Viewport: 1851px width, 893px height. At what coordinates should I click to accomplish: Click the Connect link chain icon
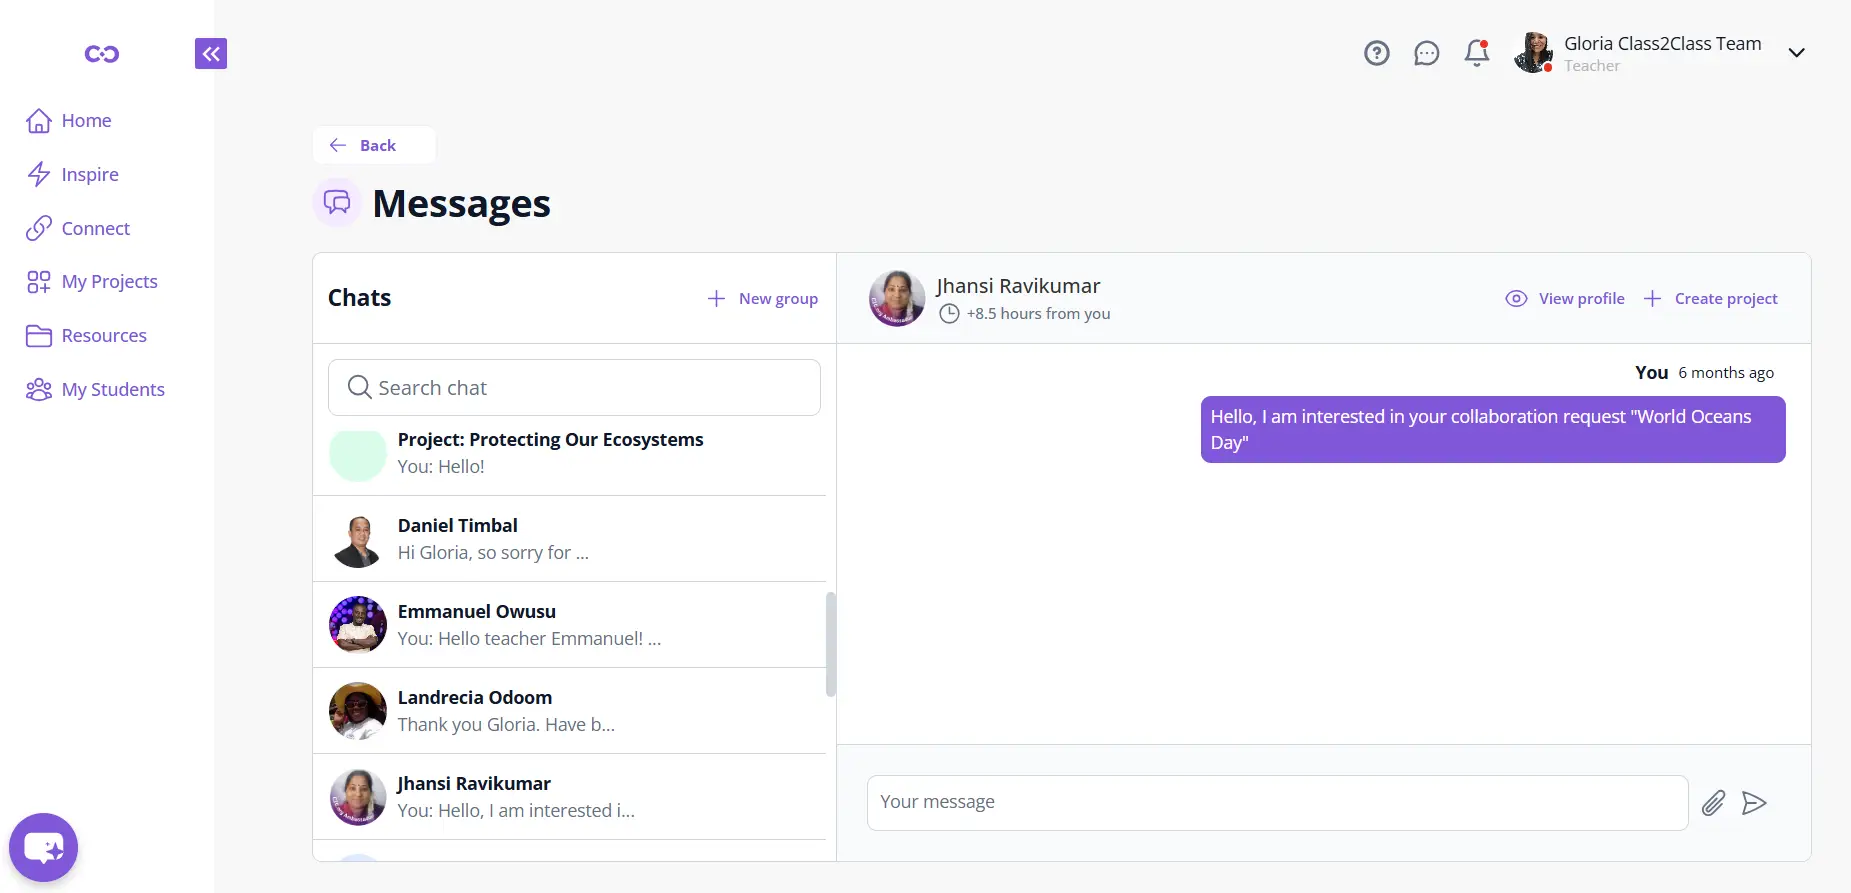coord(39,228)
